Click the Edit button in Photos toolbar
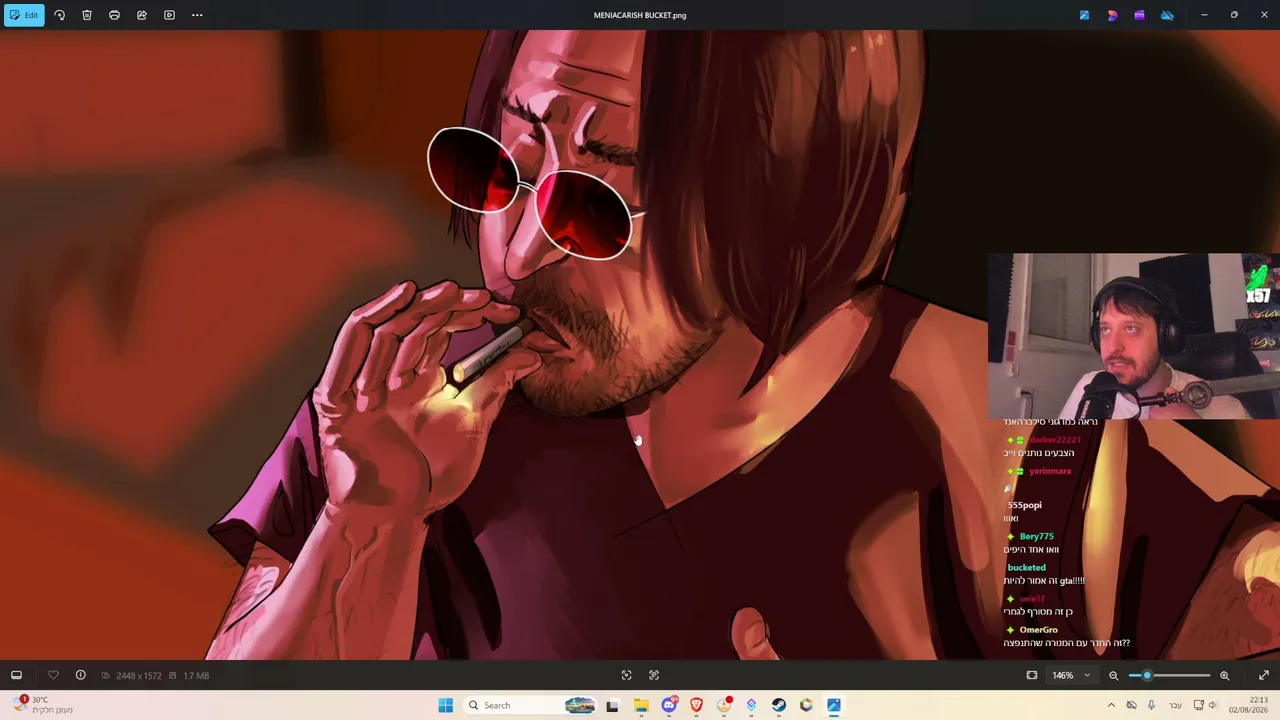 (x=23, y=15)
